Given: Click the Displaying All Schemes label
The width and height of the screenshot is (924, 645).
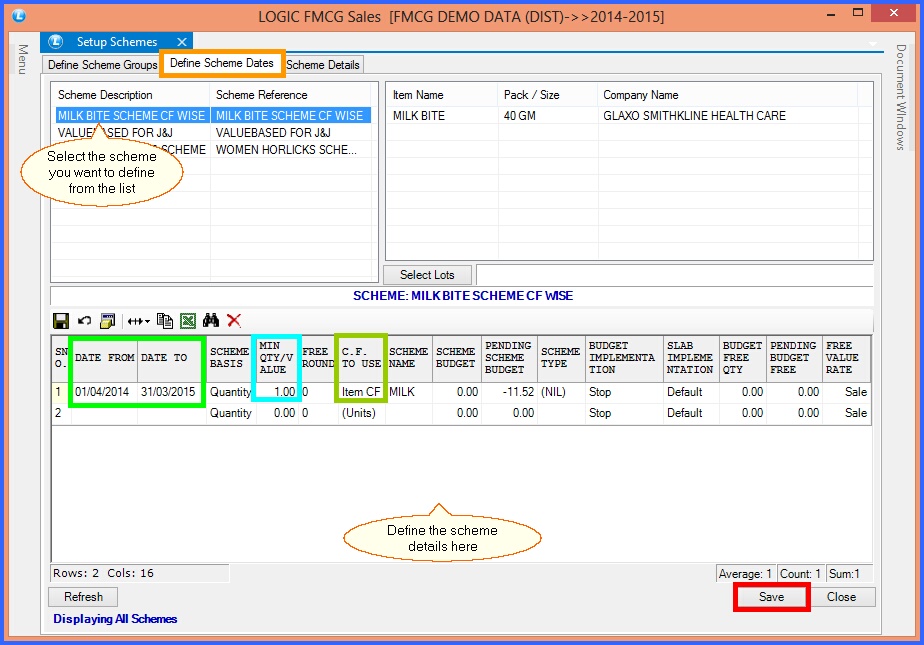Looking at the screenshot, I should click(115, 618).
